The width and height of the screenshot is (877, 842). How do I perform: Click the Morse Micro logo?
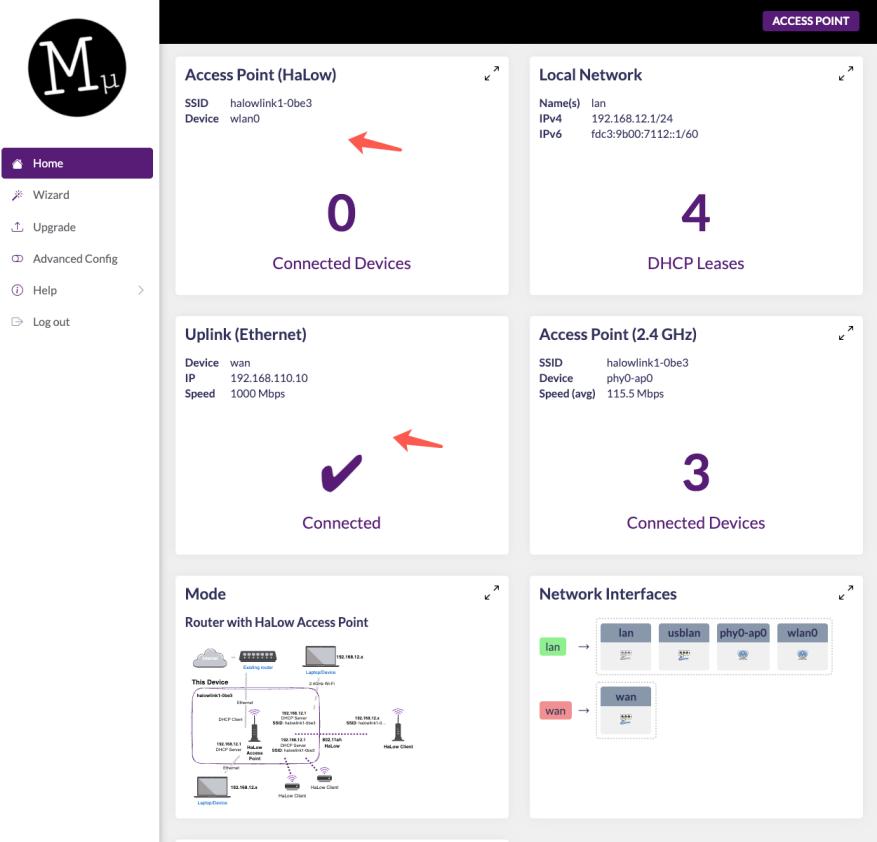click(77, 67)
